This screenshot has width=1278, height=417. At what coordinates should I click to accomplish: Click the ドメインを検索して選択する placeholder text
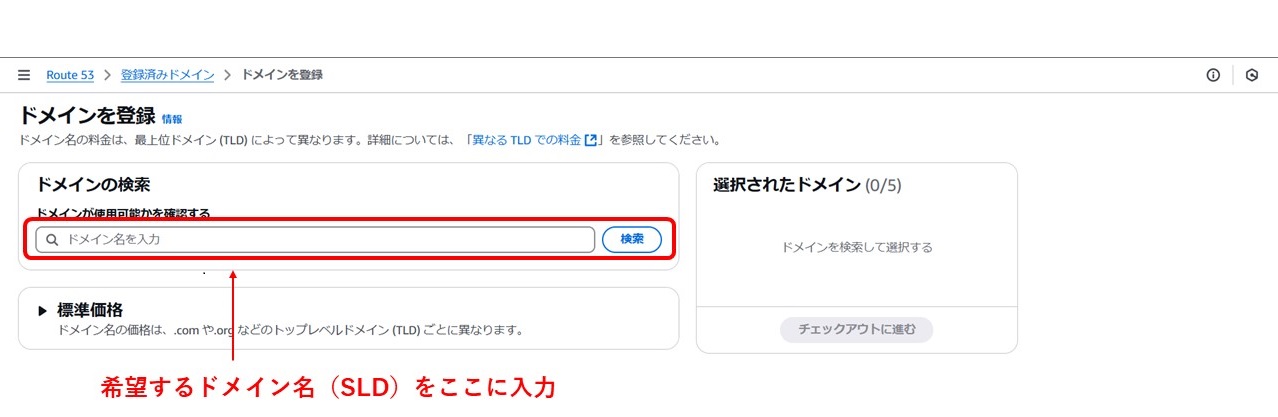856,247
